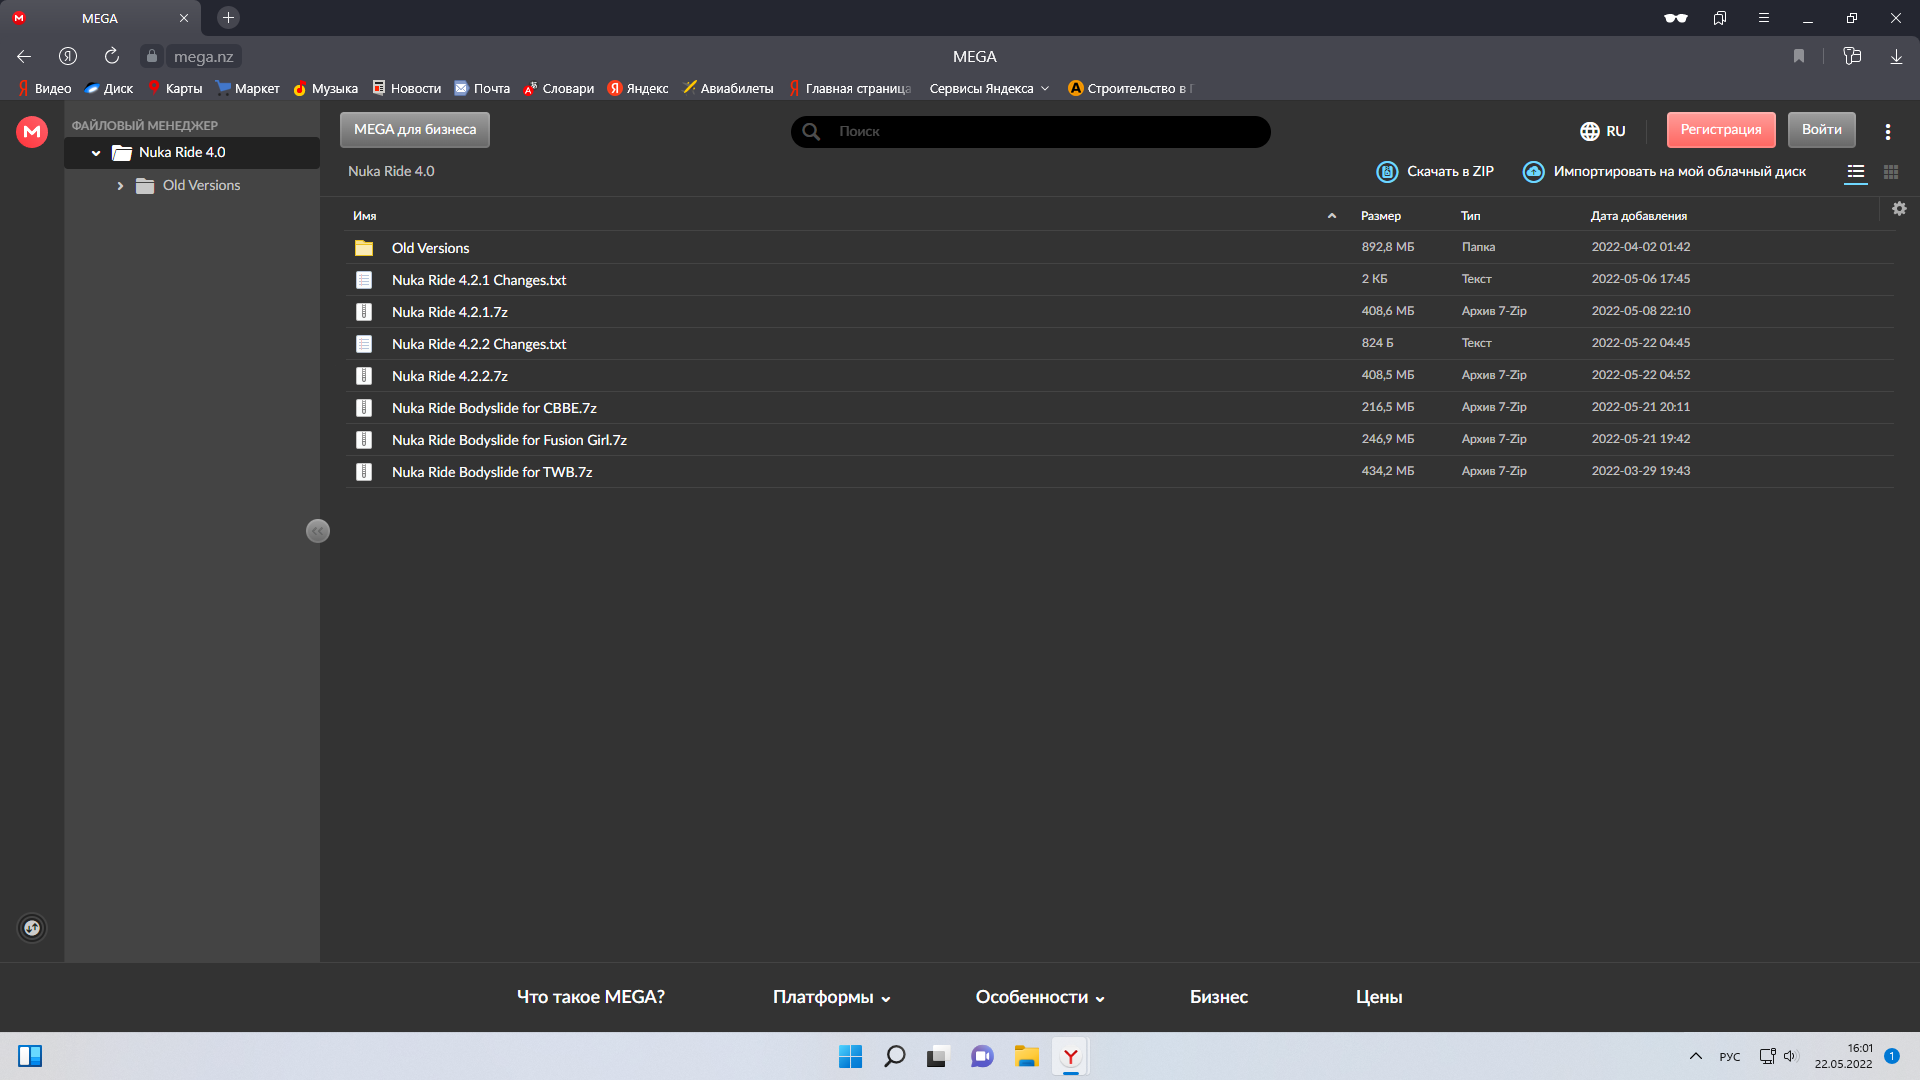Click the globe language RU selector

(1602, 131)
